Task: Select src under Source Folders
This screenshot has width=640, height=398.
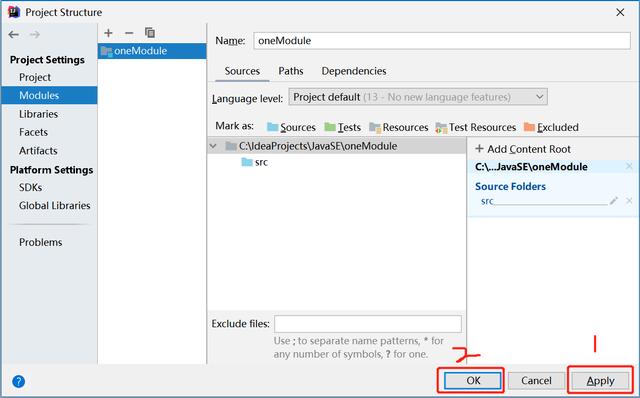Action: click(487, 201)
